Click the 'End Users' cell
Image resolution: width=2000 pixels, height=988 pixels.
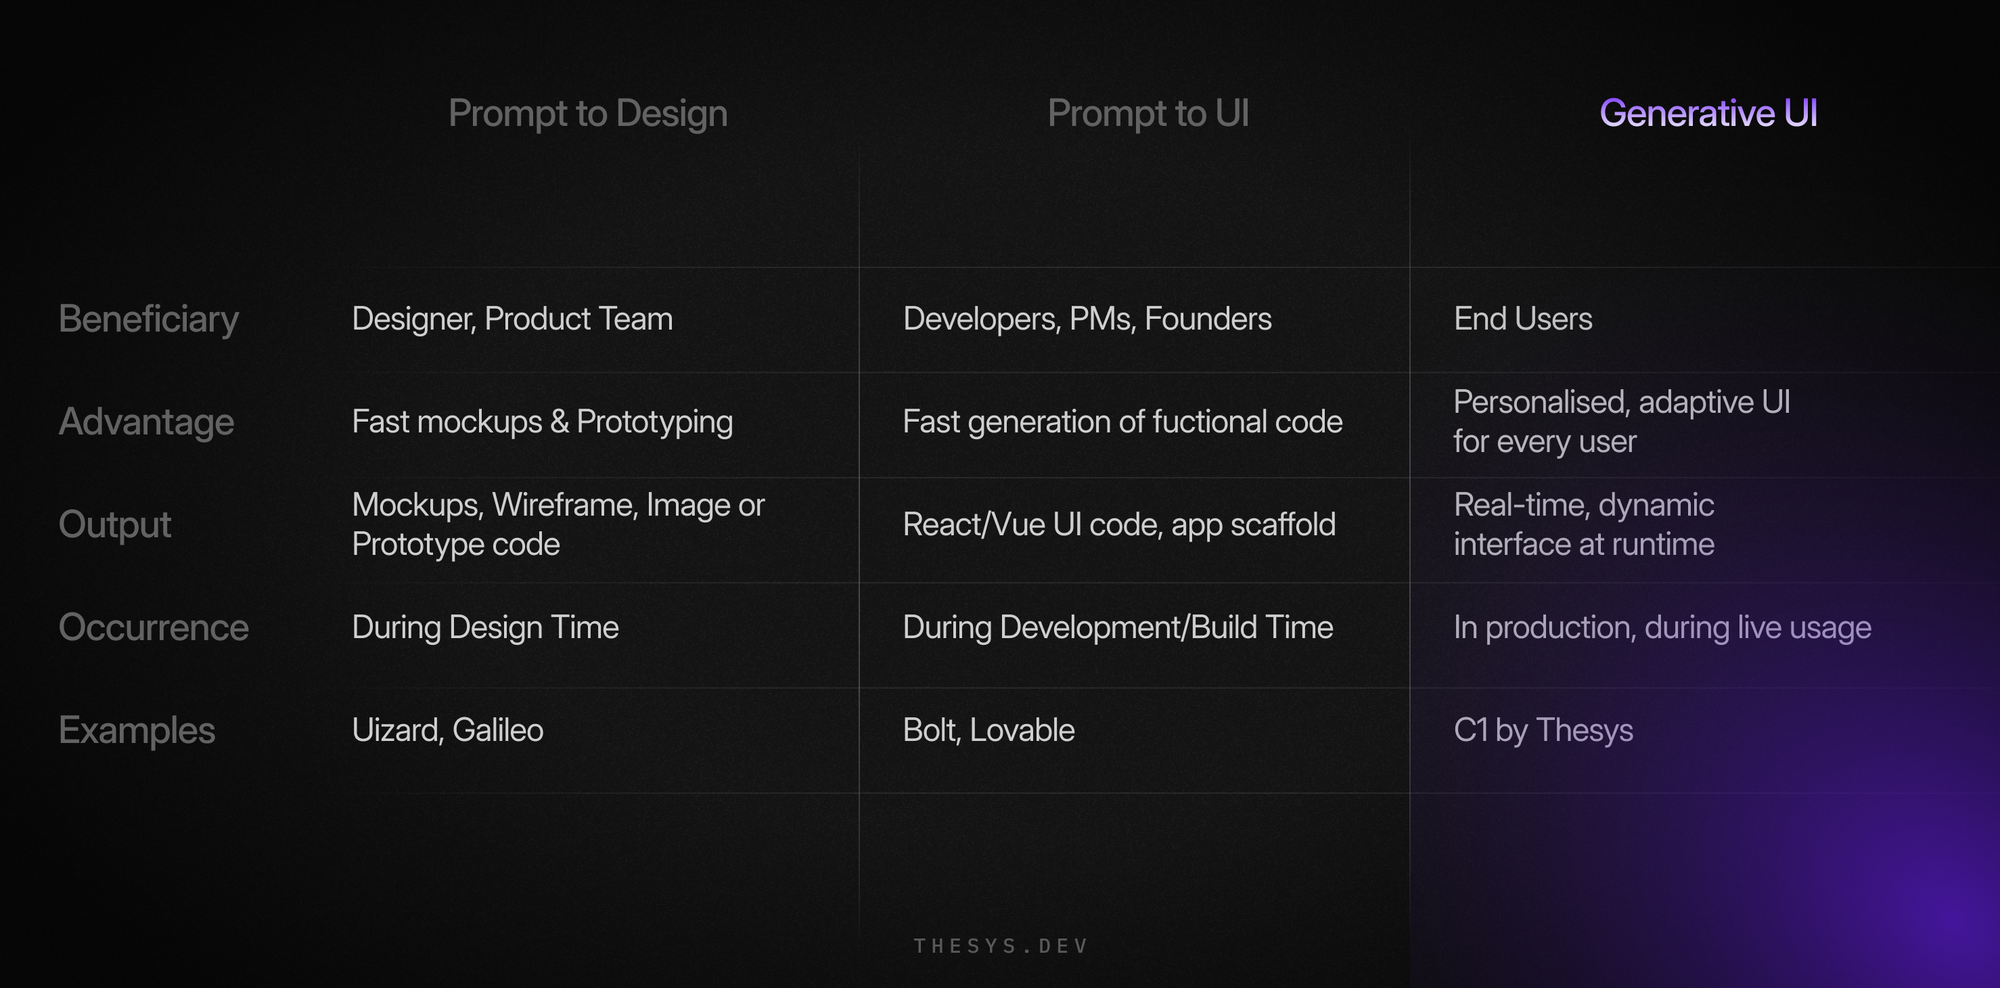(x=1523, y=319)
